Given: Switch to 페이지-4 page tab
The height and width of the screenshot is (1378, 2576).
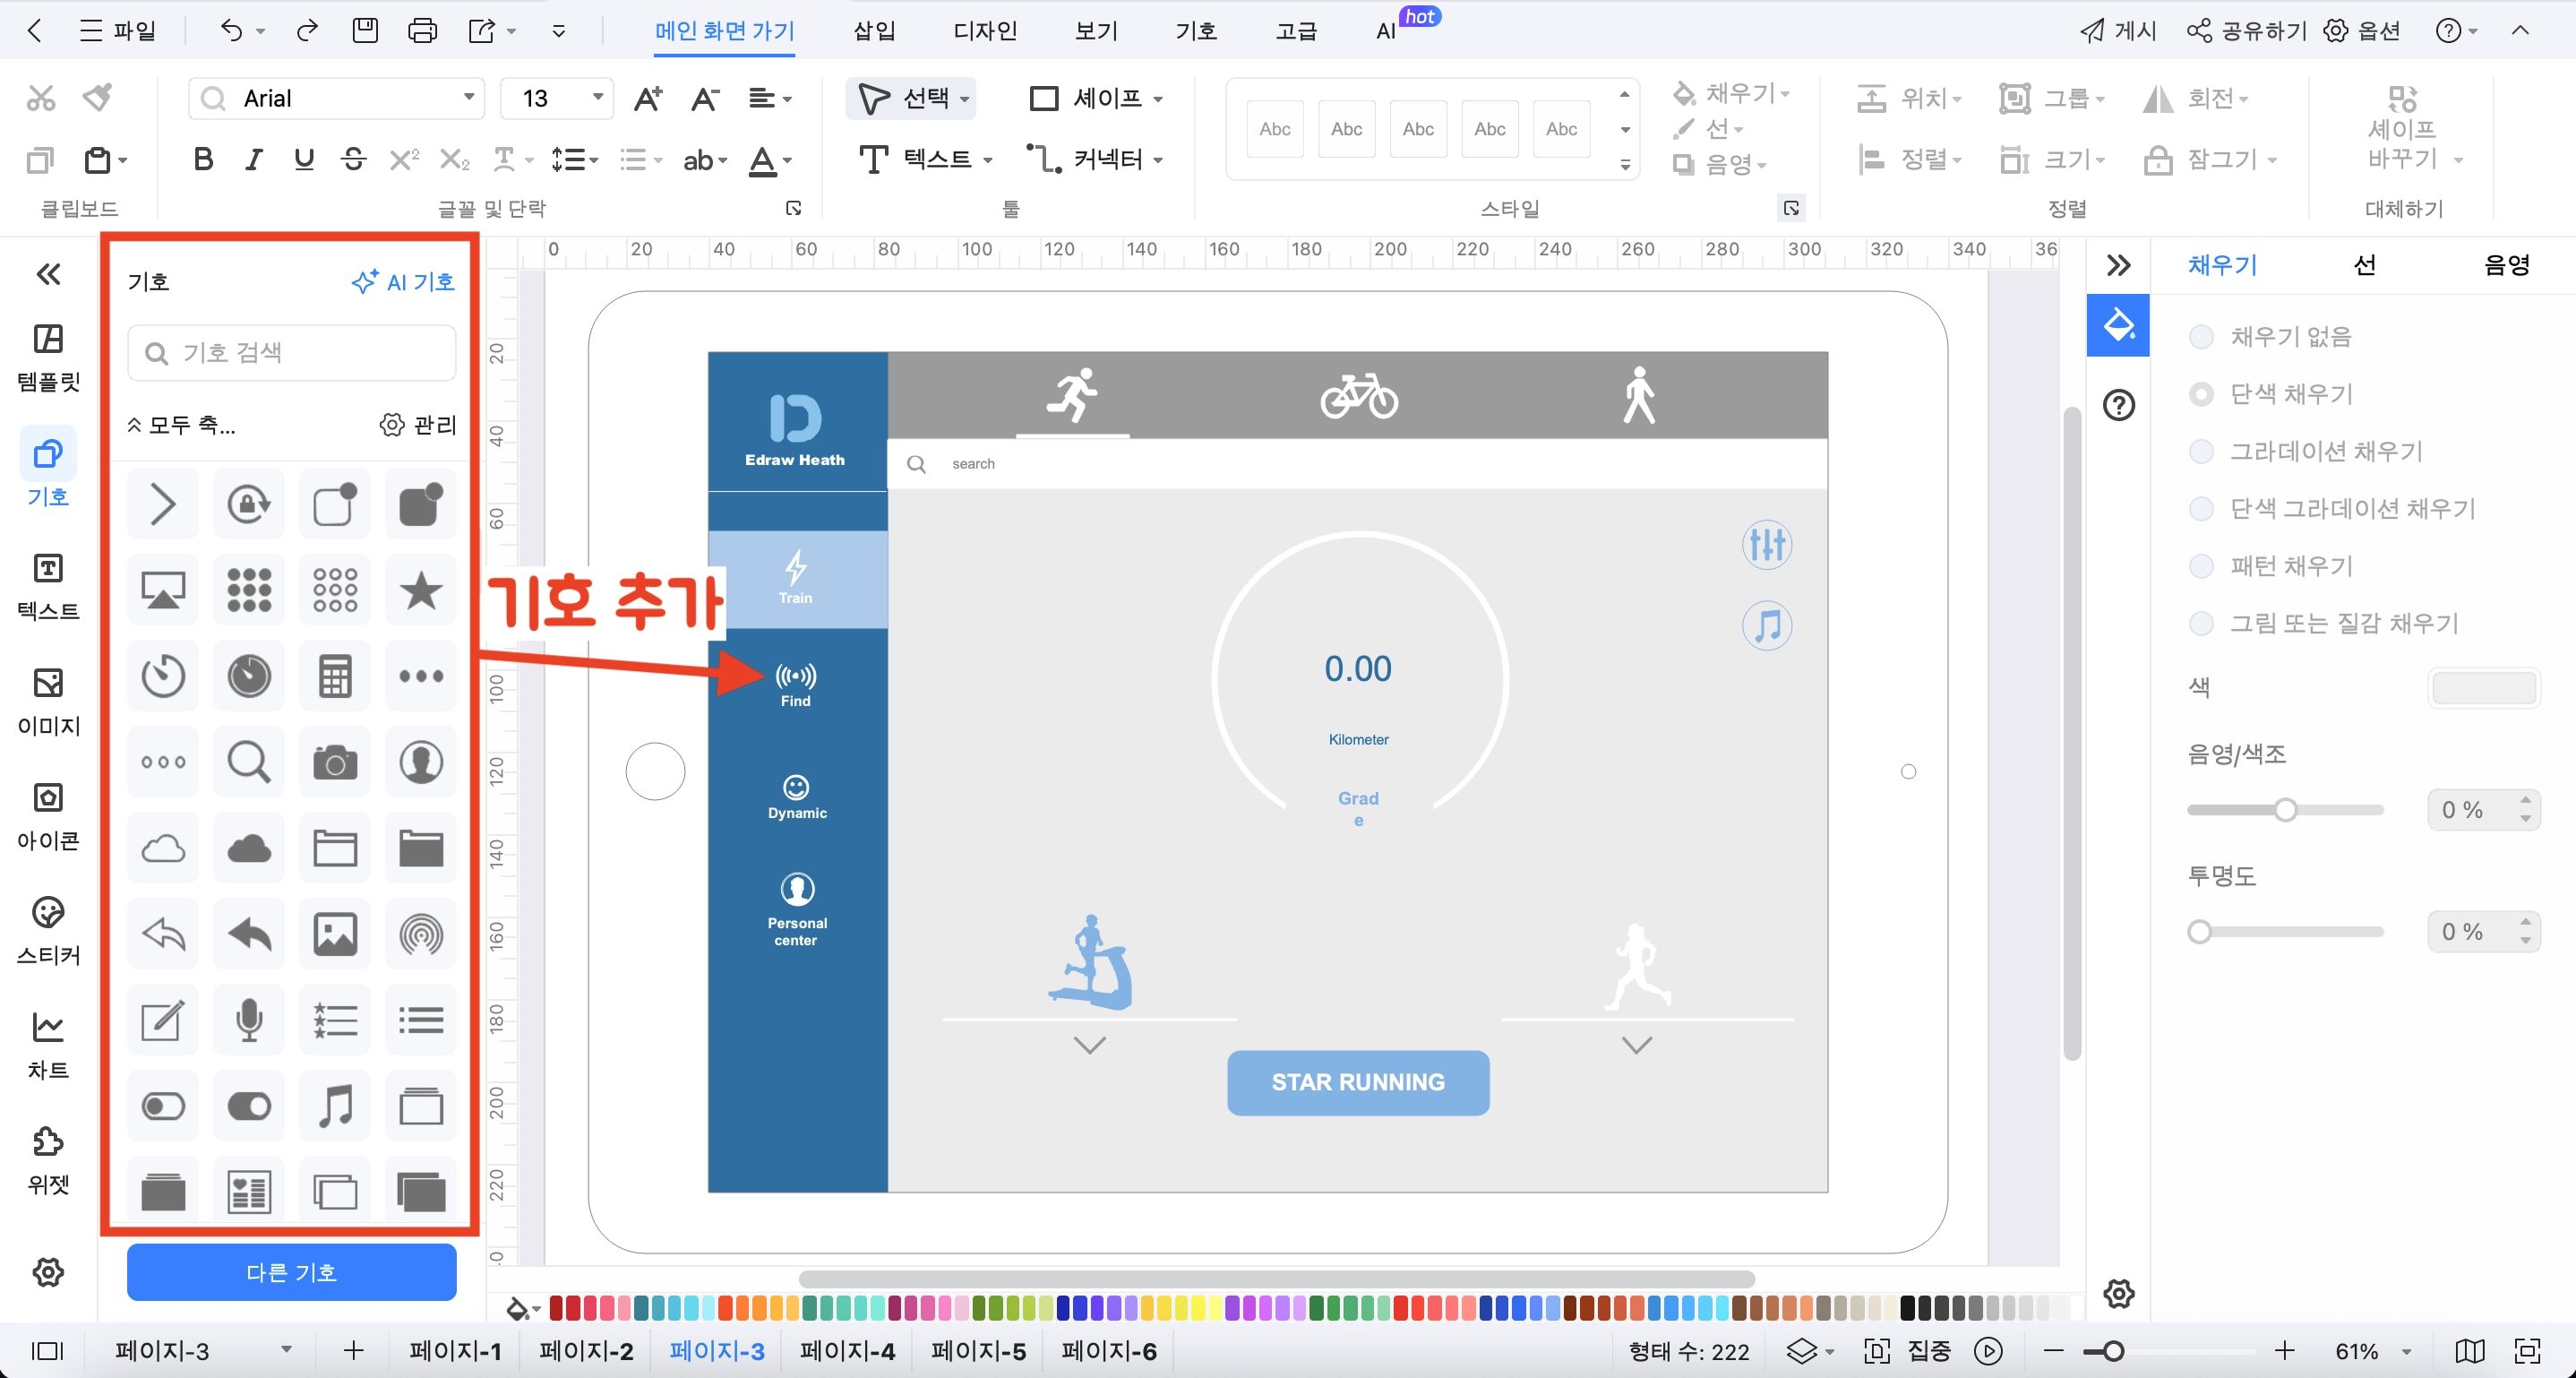Looking at the screenshot, I should [x=847, y=1351].
